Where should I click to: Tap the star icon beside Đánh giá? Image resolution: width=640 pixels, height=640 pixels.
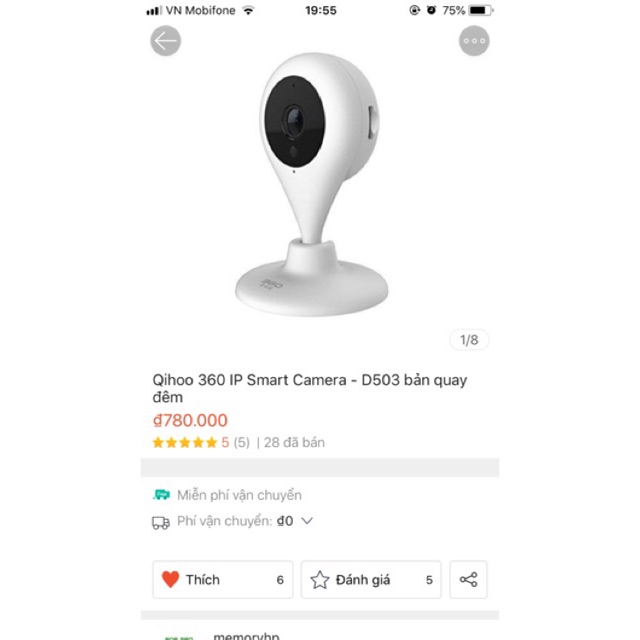pyautogui.click(x=320, y=580)
